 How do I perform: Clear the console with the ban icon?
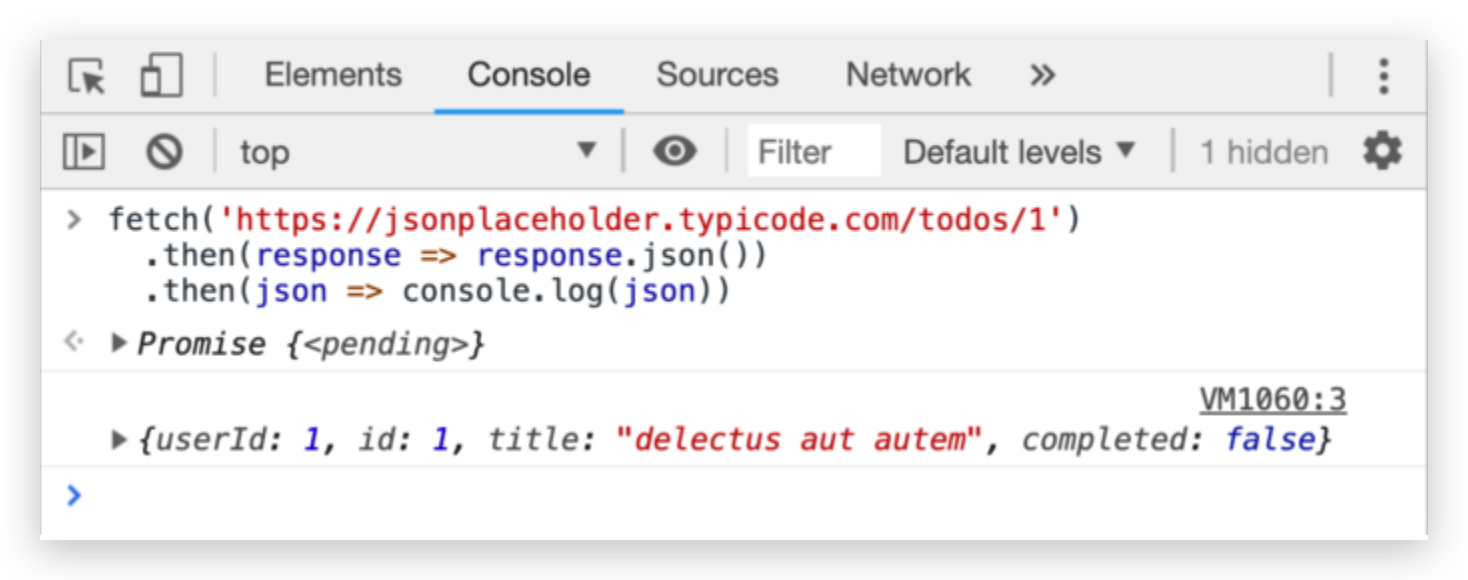point(164,152)
